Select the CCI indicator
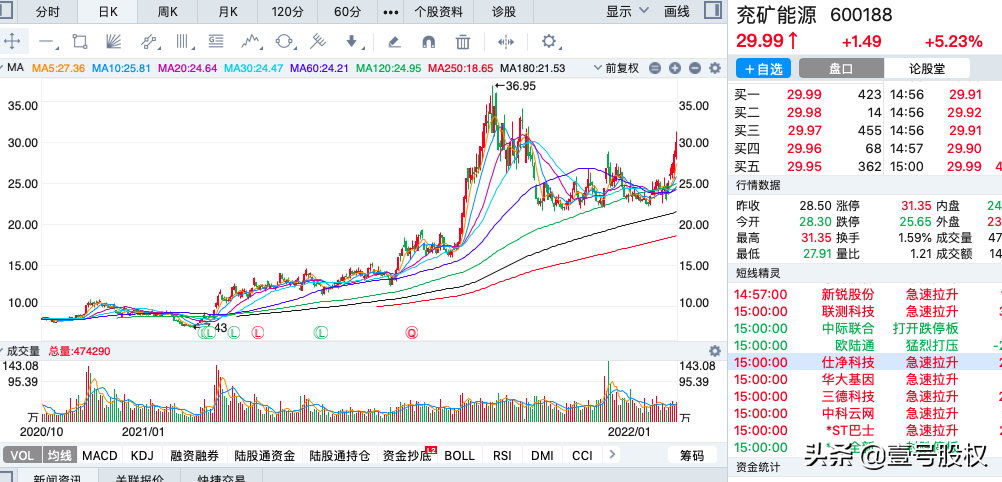1002x482 pixels. tap(582, 455)
